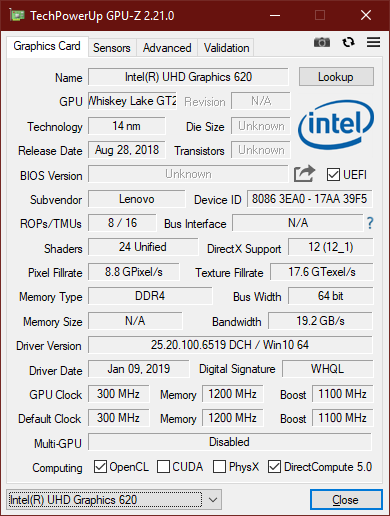Go to the Validation tab
This screenshot has height=516, width=390.
pos(226,48)
